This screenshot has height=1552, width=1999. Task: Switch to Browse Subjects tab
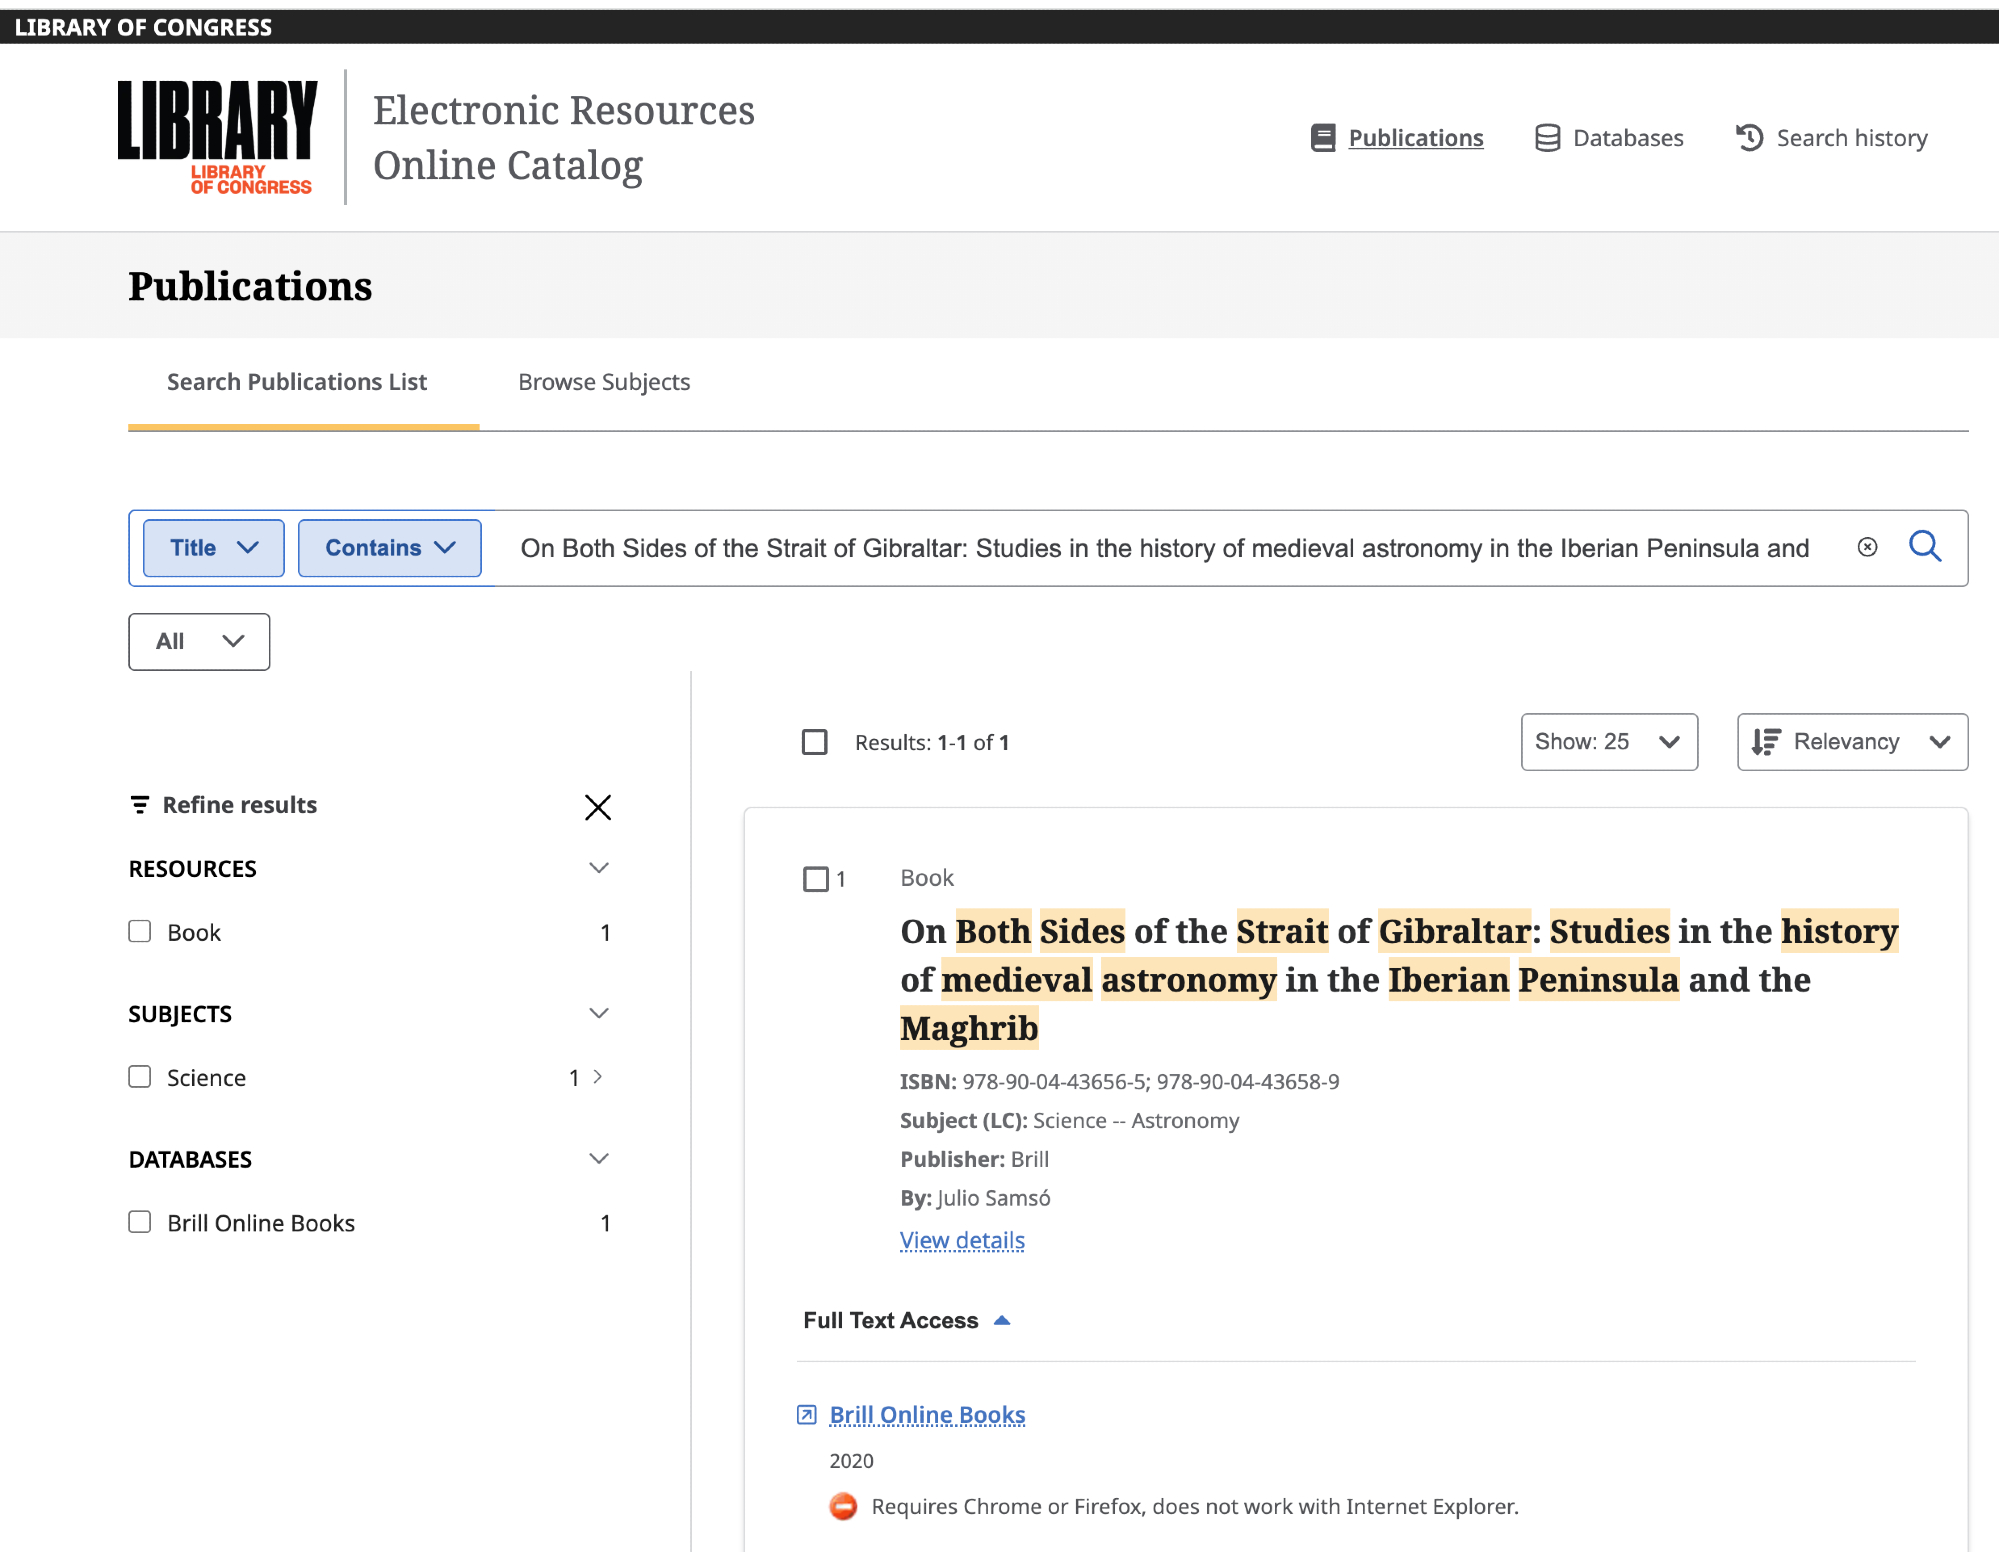click(604, 382)
